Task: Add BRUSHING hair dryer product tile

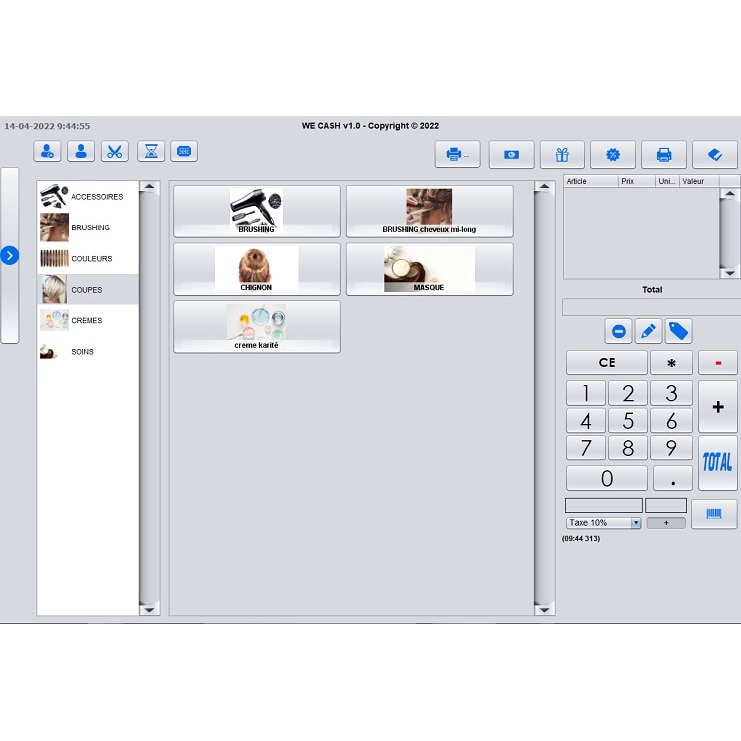Action: [x=257, y=211]
